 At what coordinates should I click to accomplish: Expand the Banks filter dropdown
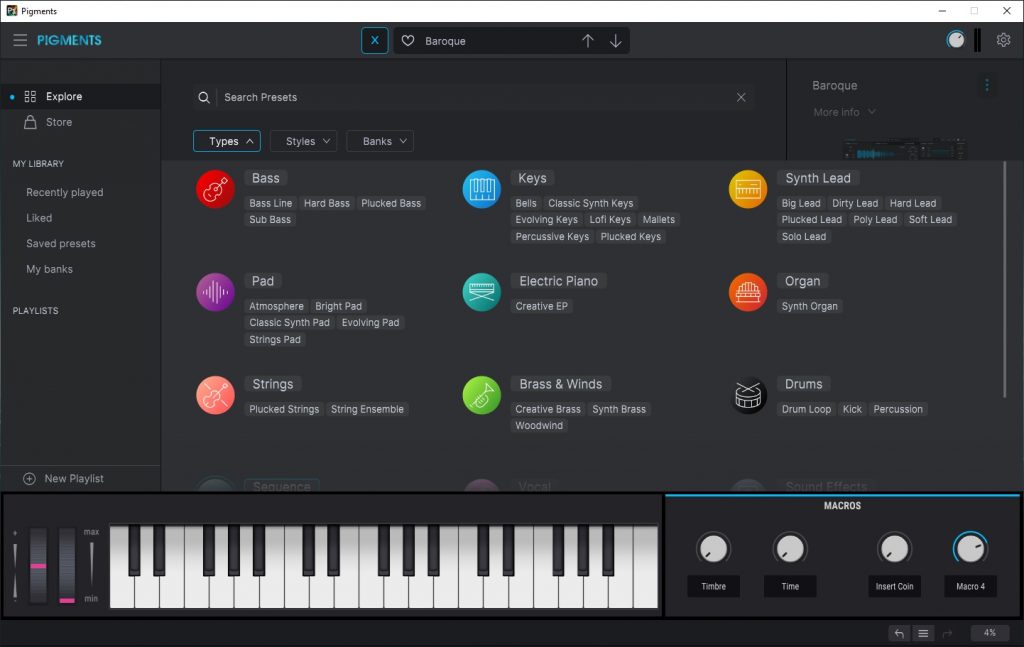tap(380, 141)
